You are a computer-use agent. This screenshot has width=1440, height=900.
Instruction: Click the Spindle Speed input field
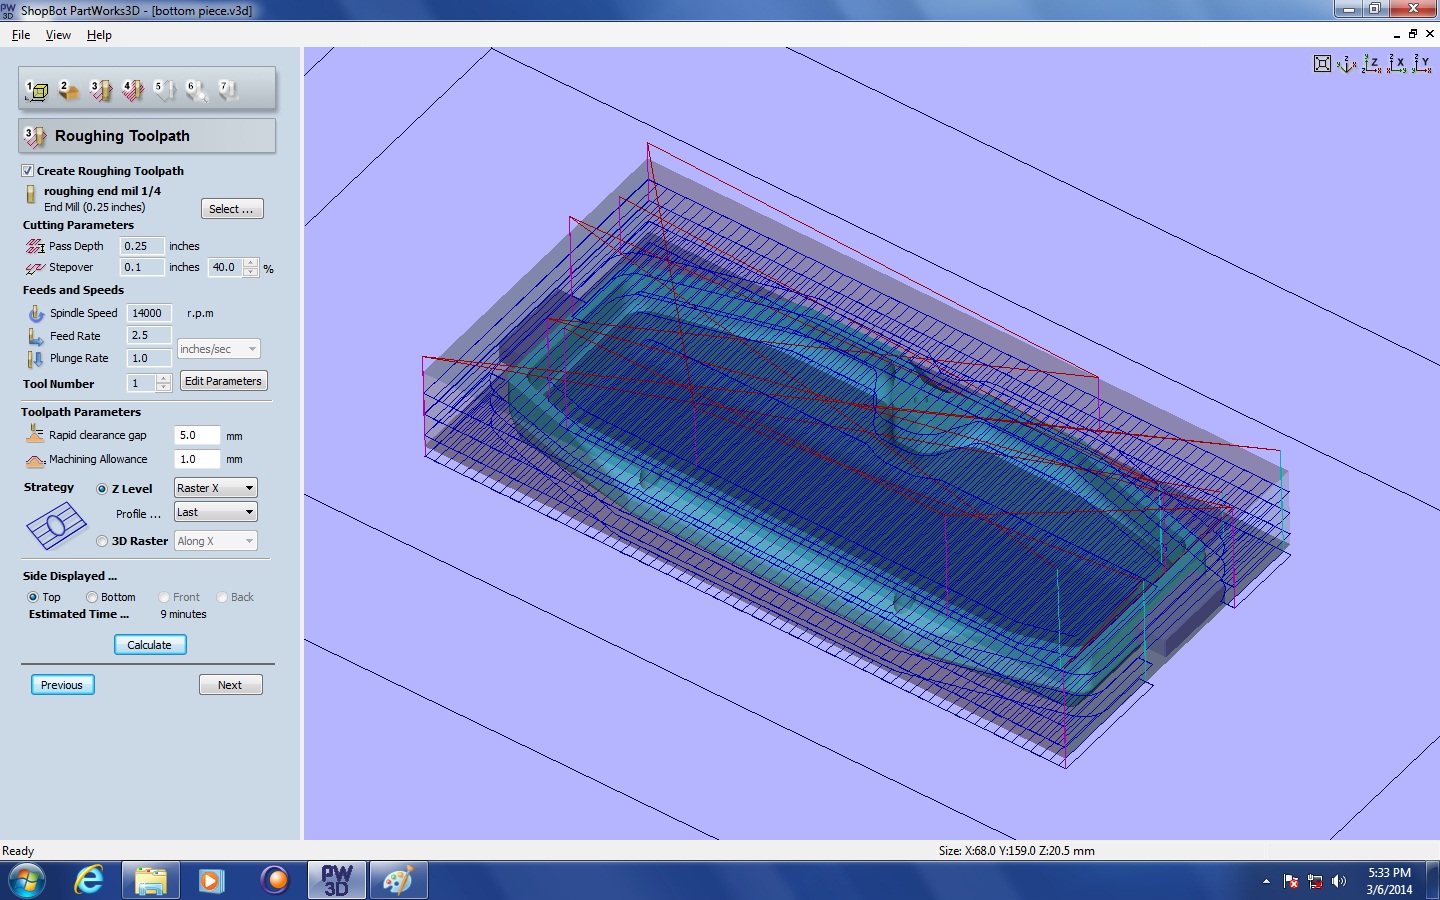[150, 313]
